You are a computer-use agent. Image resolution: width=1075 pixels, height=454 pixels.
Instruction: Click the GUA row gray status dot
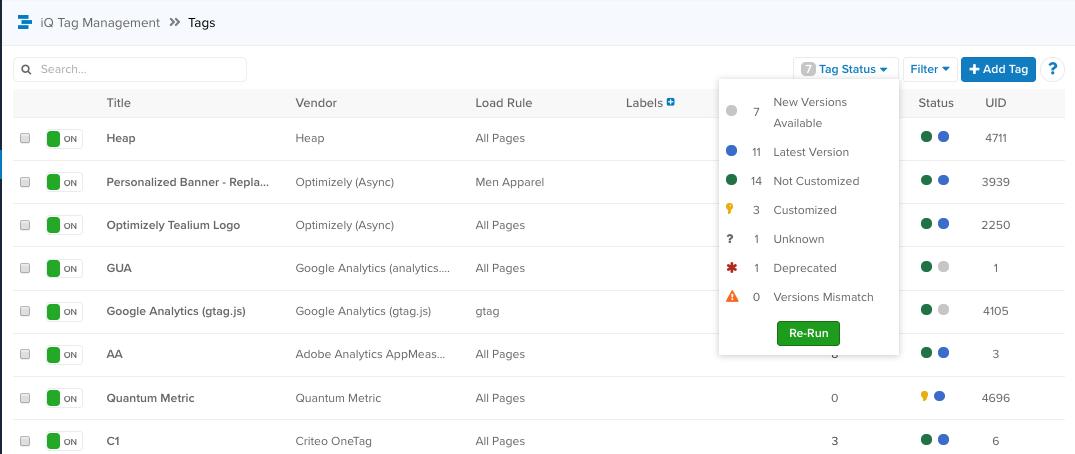[x=943, y=267]
